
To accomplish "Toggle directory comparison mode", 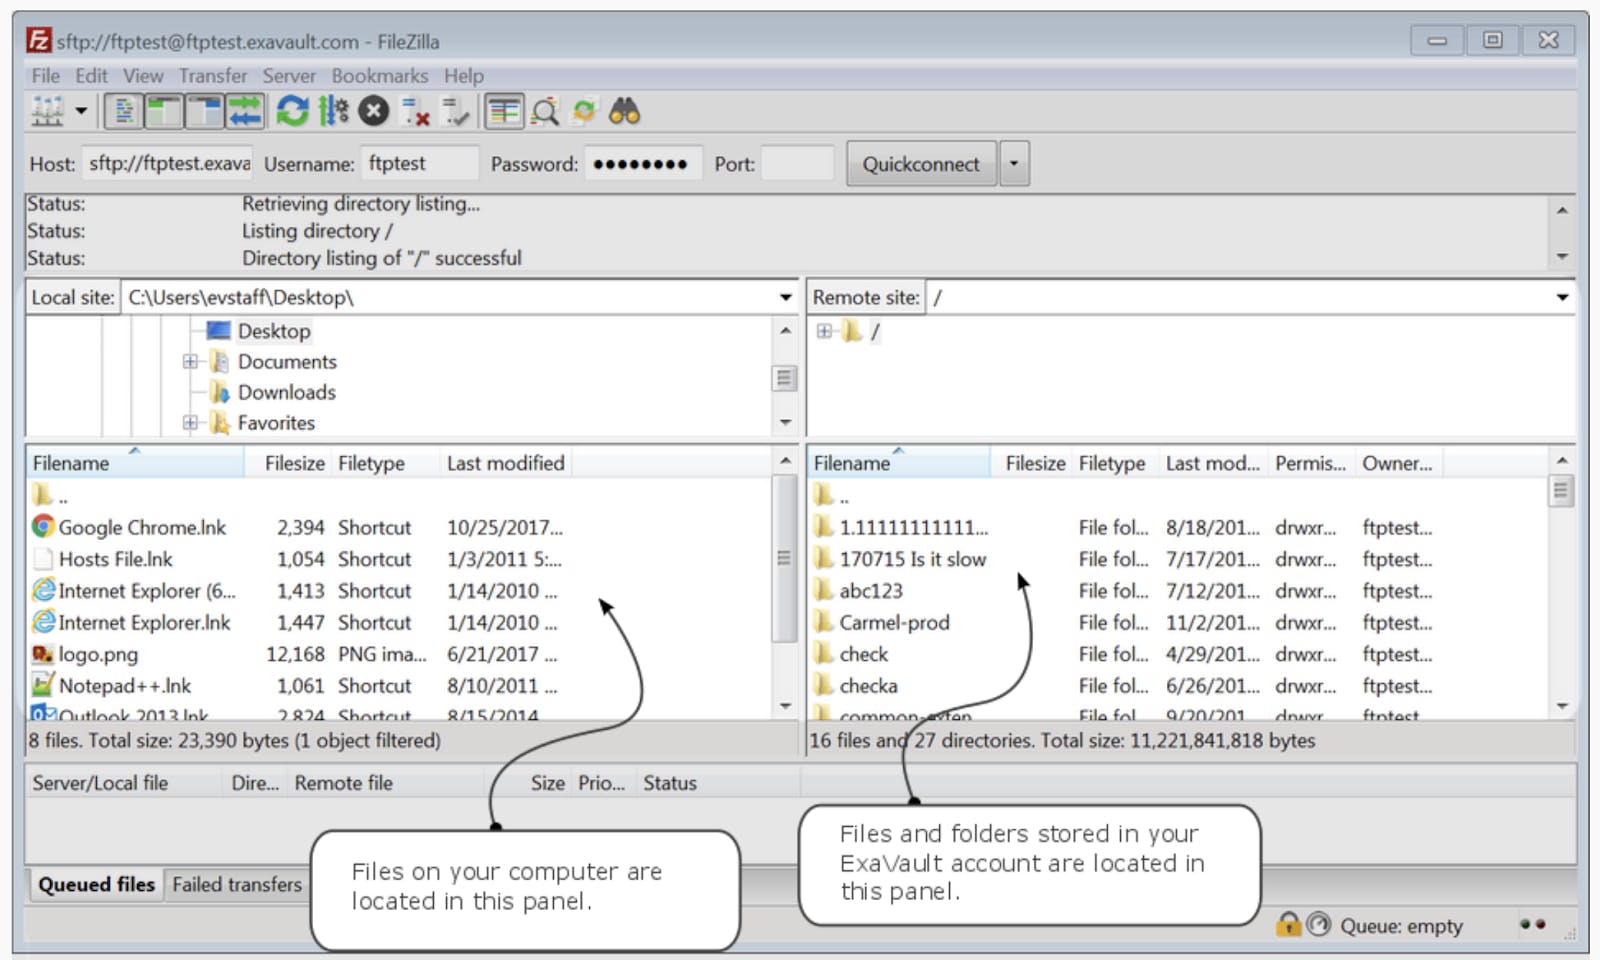I will [x=505, y=111].
